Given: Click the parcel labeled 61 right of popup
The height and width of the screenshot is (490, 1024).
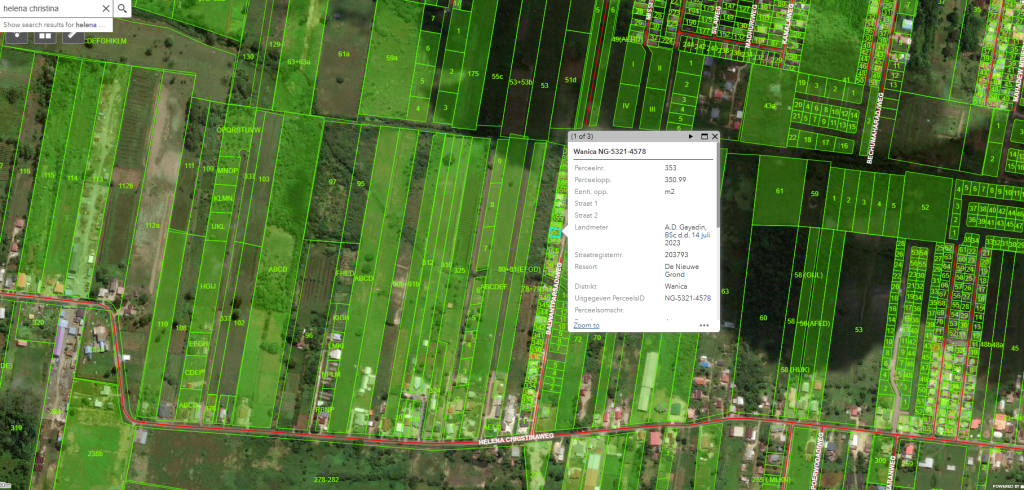Looking at the screenshot, I should pos(778,190).
